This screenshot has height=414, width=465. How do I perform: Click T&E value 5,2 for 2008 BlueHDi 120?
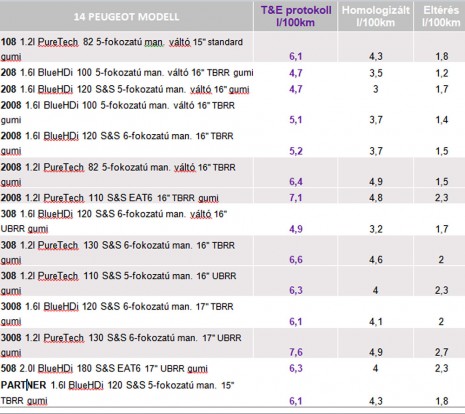coord(296,151)
